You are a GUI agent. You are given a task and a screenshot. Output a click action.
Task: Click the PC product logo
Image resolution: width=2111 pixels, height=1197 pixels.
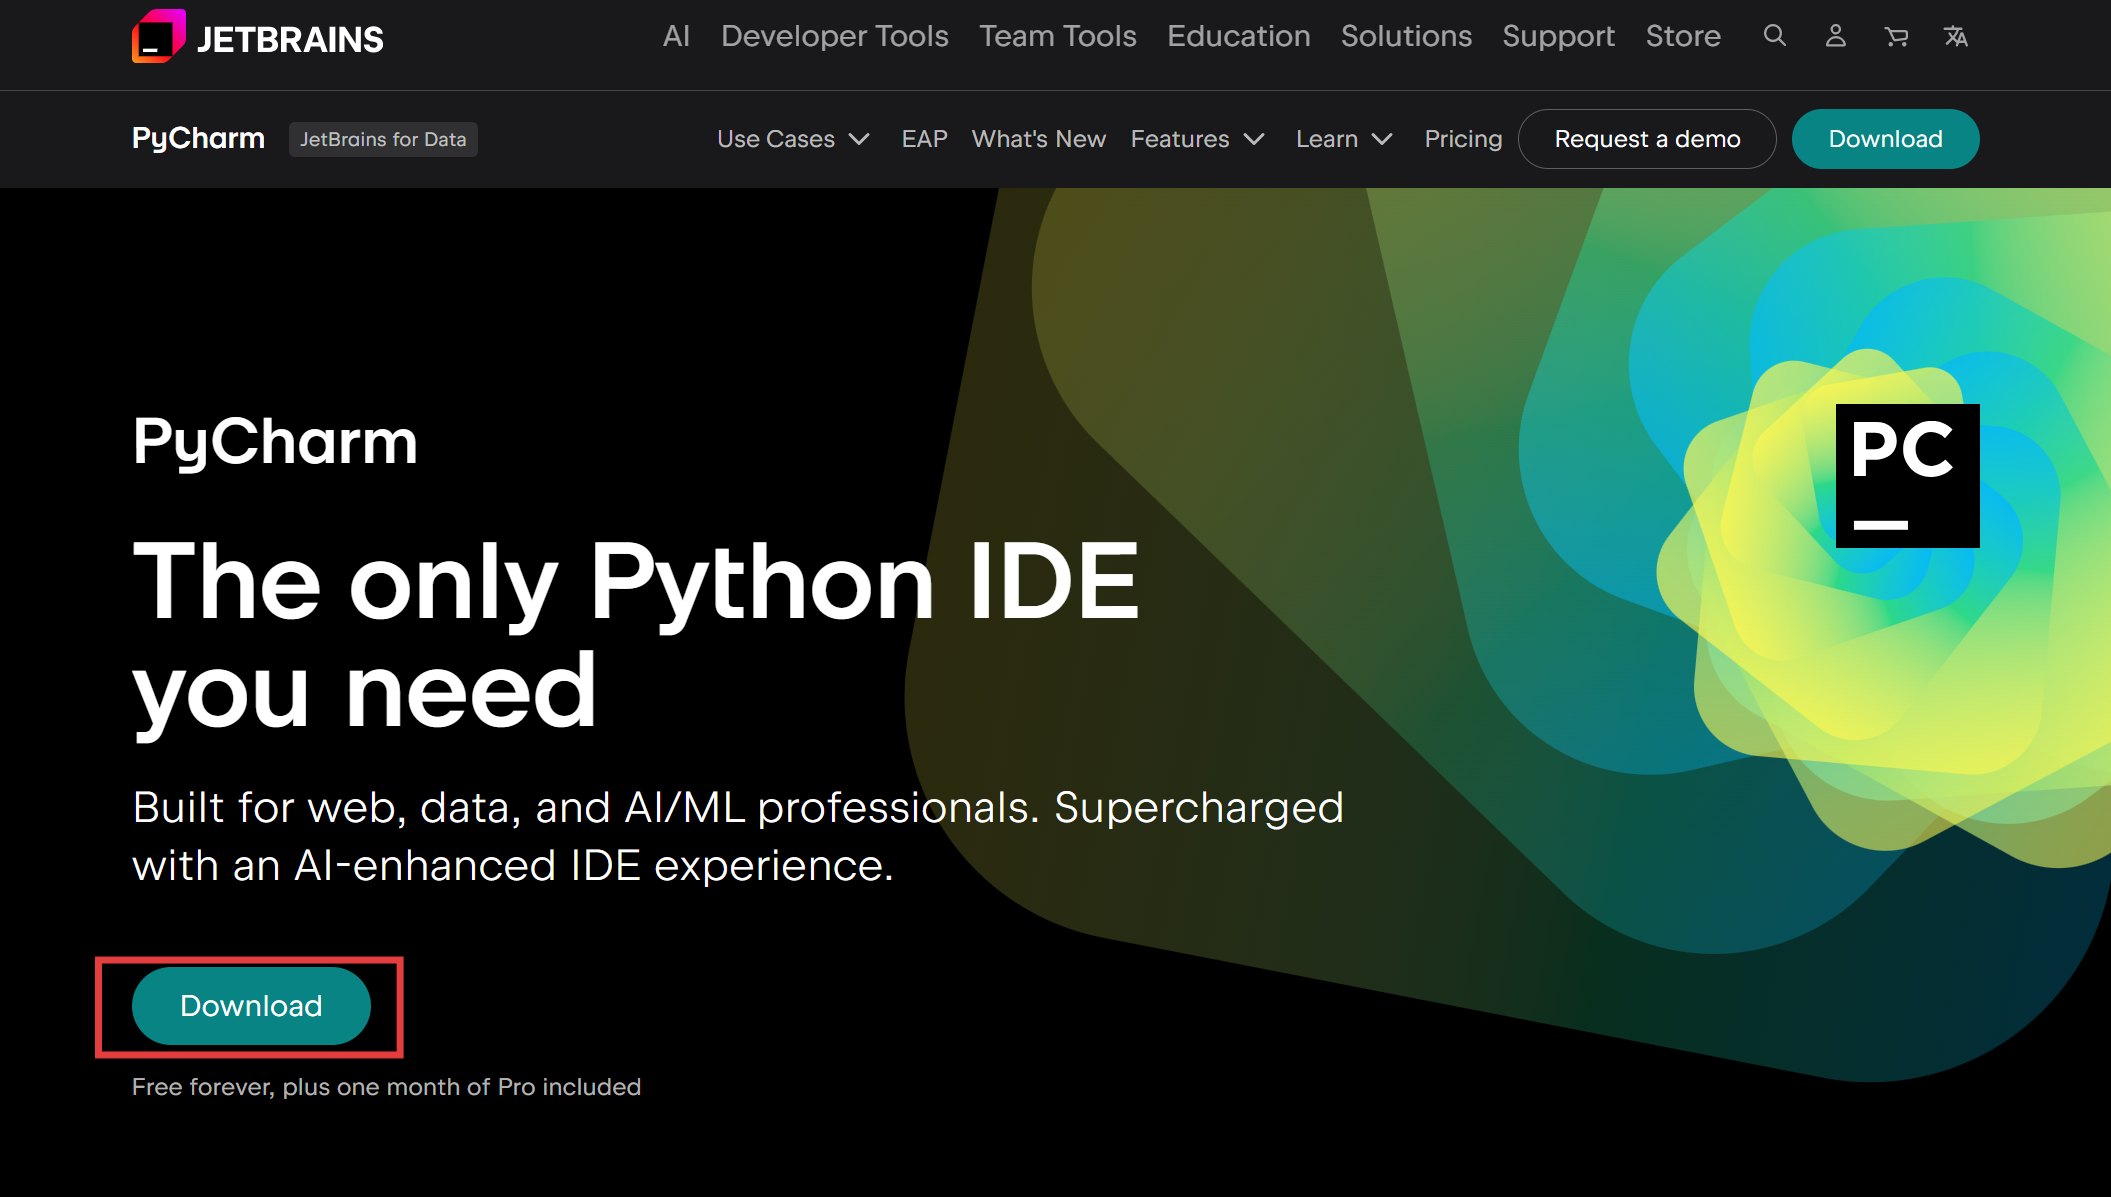1906,476
